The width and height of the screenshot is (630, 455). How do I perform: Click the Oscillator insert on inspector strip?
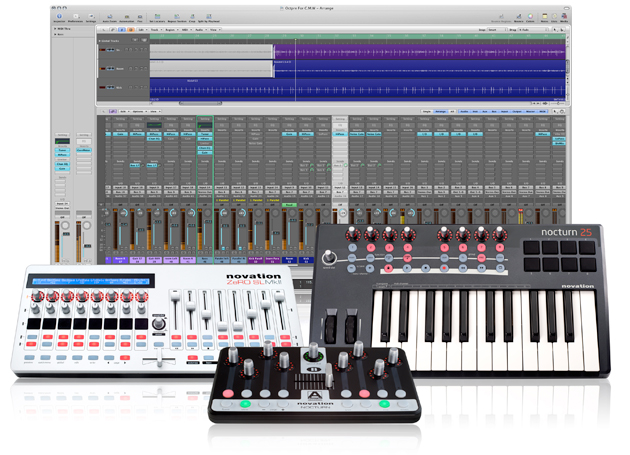pos(84,150)
